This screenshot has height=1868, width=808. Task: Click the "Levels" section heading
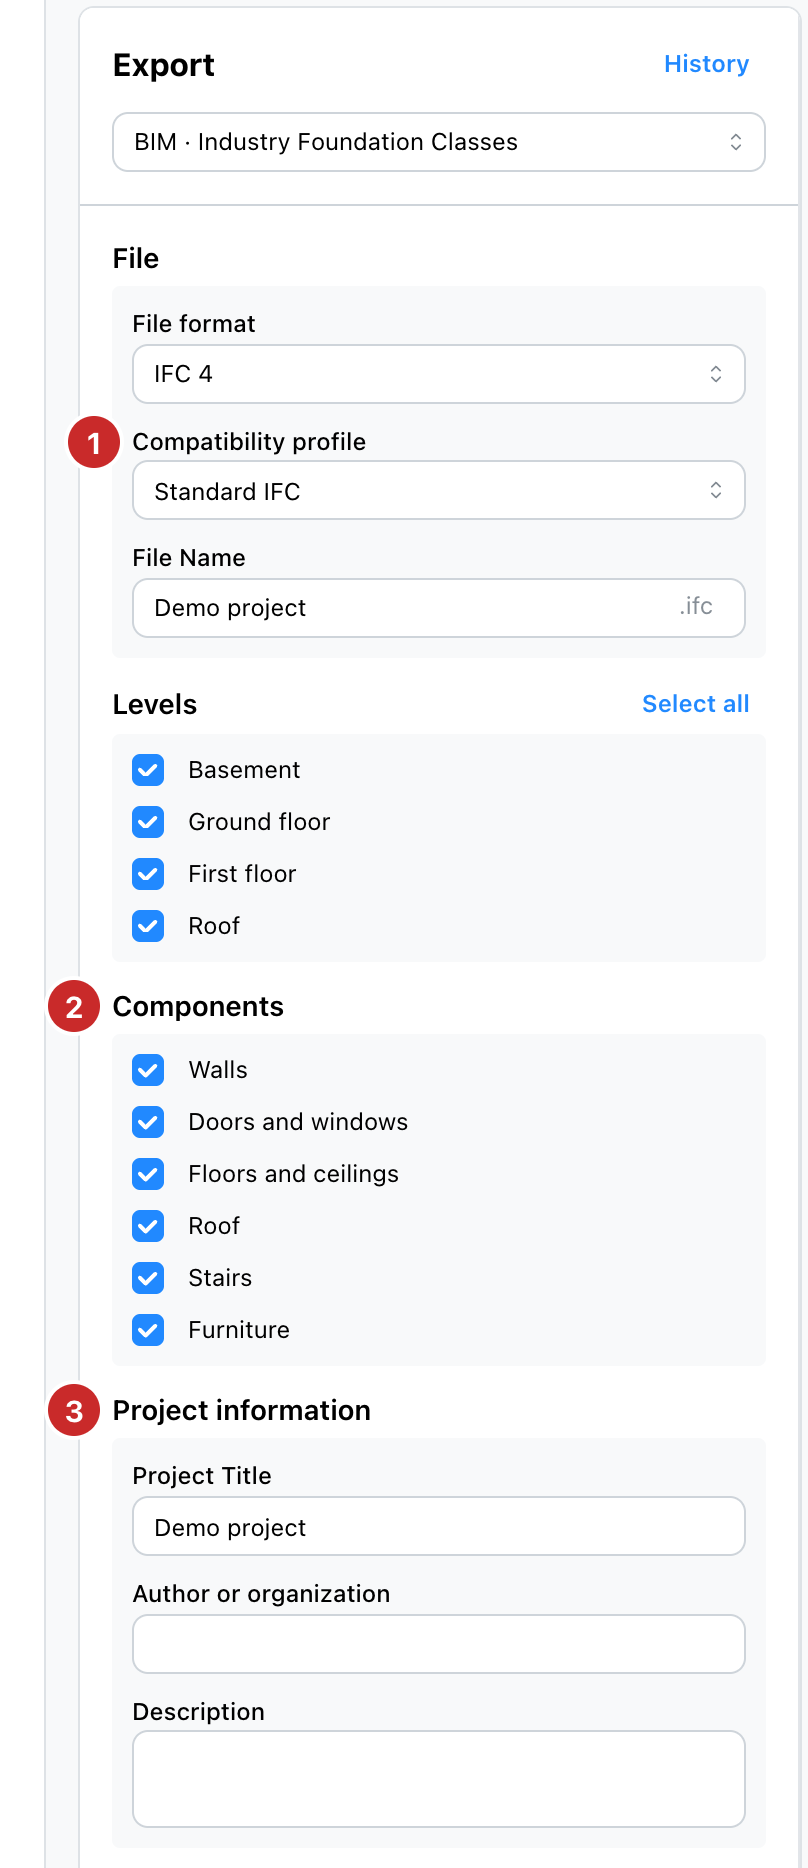click(155, 705)
